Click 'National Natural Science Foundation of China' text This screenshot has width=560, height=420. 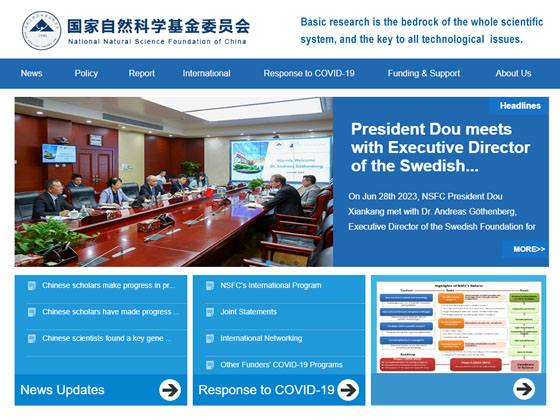(x=157, y=41)
